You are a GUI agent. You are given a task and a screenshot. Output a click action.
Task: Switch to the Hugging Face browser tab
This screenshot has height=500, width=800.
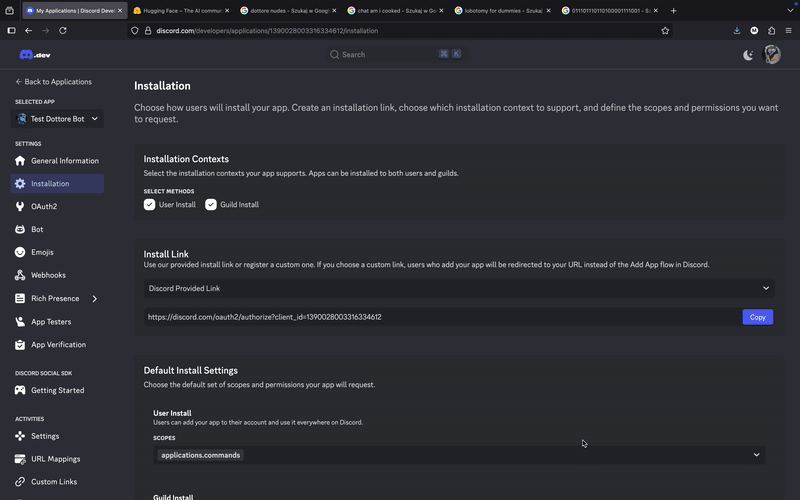180,11
